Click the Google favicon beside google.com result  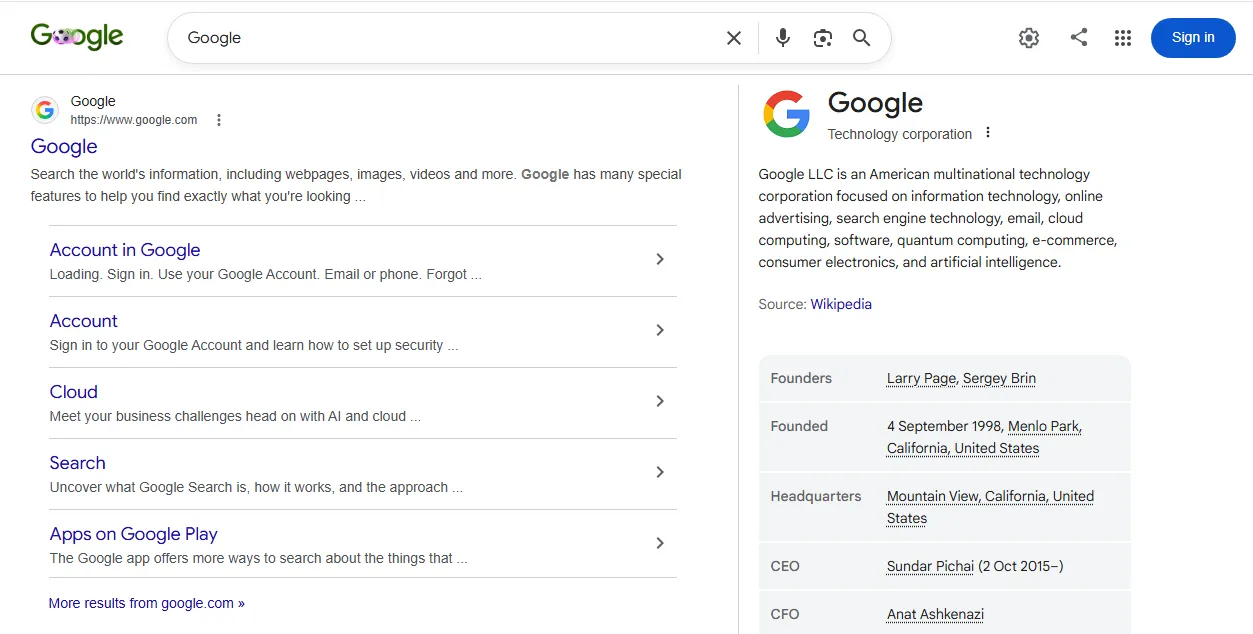(45, 110)
